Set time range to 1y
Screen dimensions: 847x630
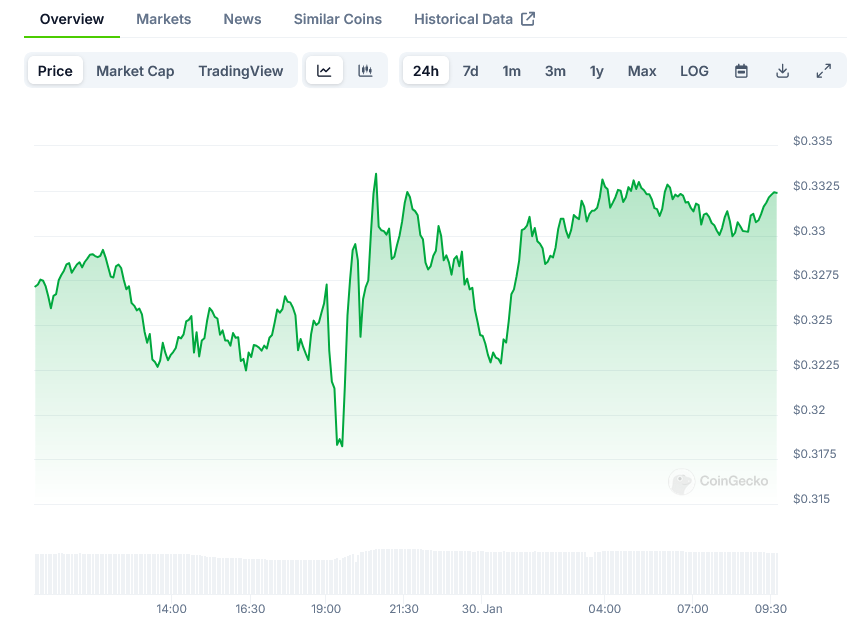(x=596, y=71)
